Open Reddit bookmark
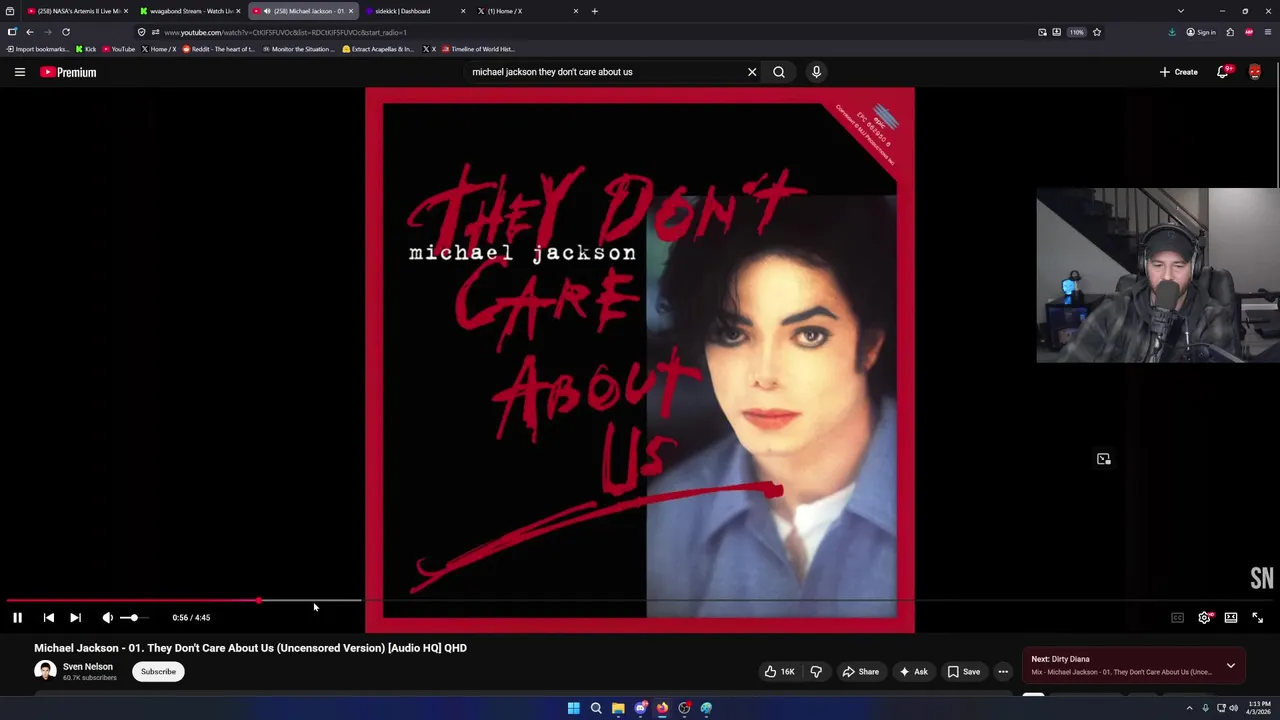Image resolution: width=1280 pixels, height=720 pixels. click(x=219, y=49)
